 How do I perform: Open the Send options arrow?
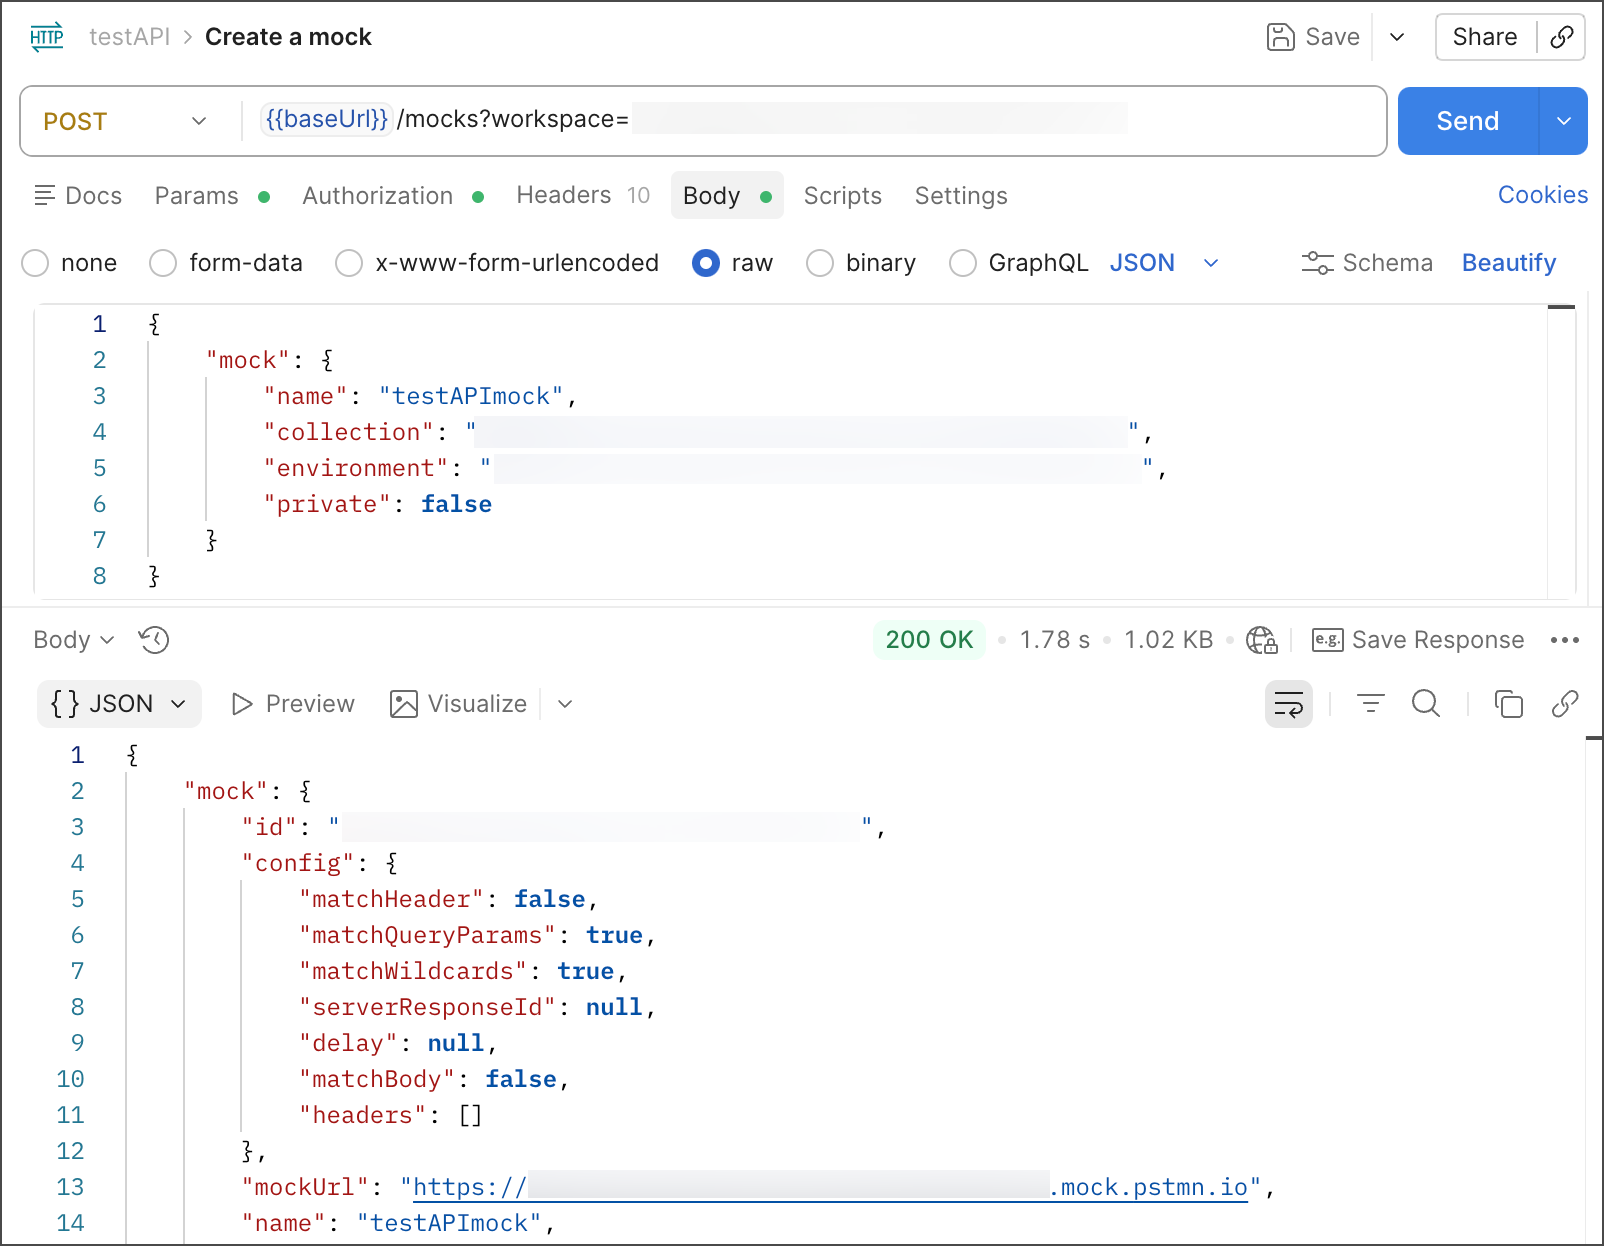click(x=1564, y=121)
